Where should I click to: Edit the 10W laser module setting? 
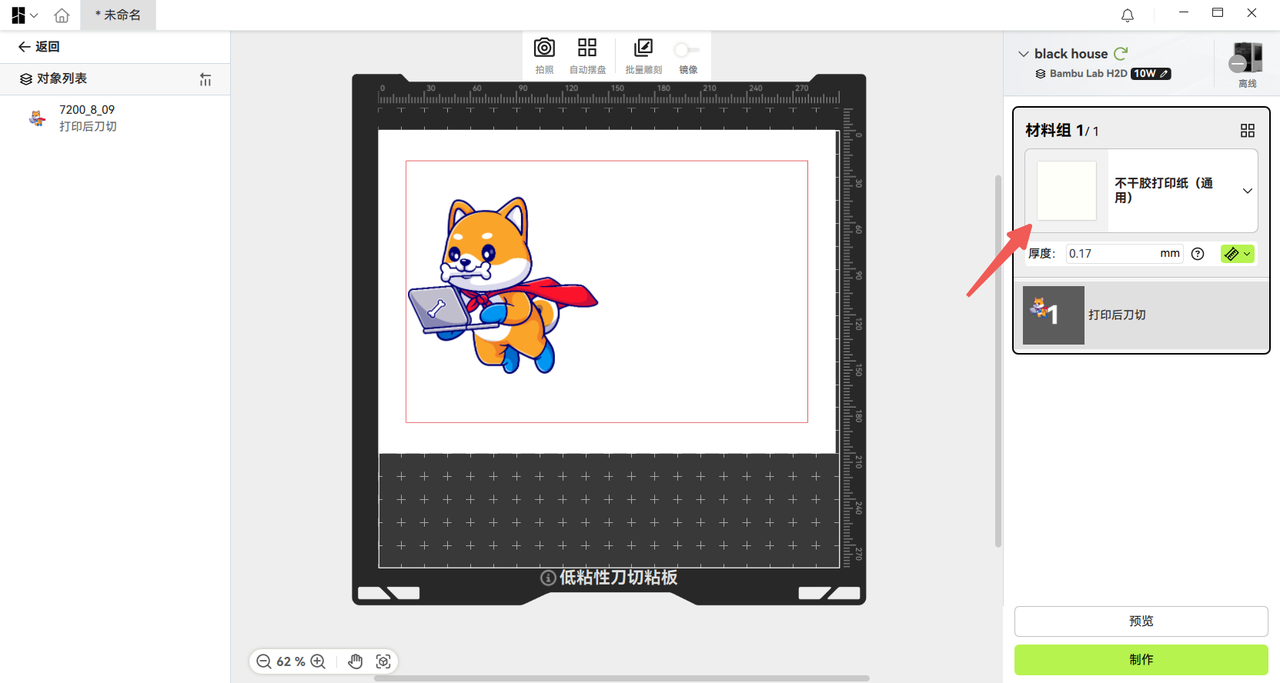(x=1150, y=74)
